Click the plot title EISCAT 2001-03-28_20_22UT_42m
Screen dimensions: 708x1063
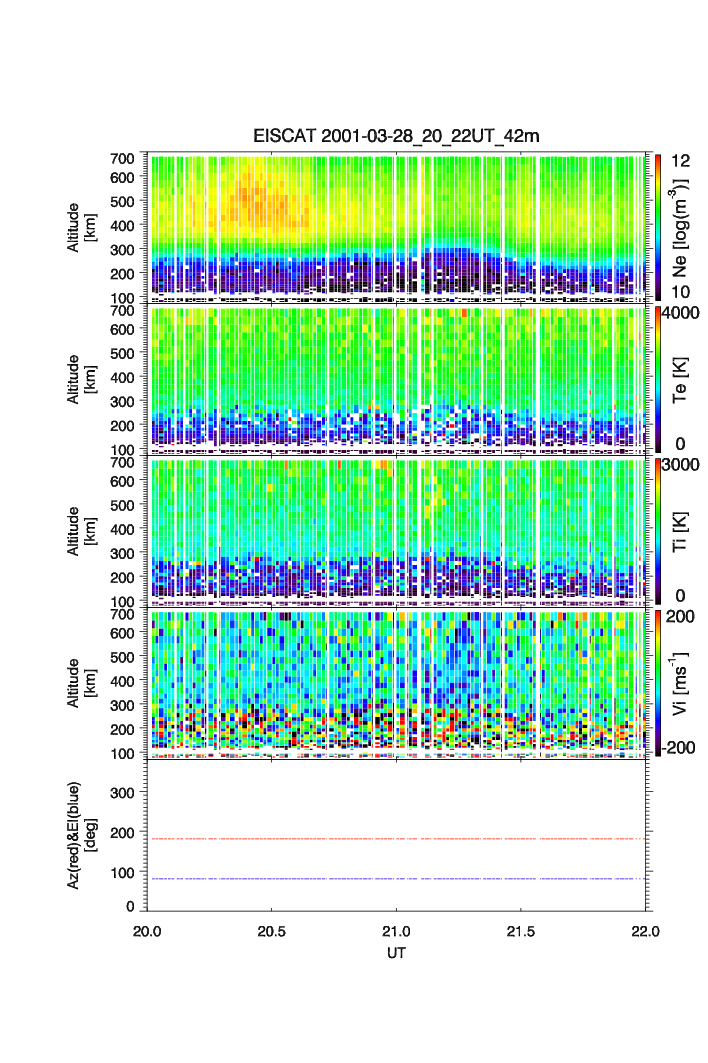point(396,136)
